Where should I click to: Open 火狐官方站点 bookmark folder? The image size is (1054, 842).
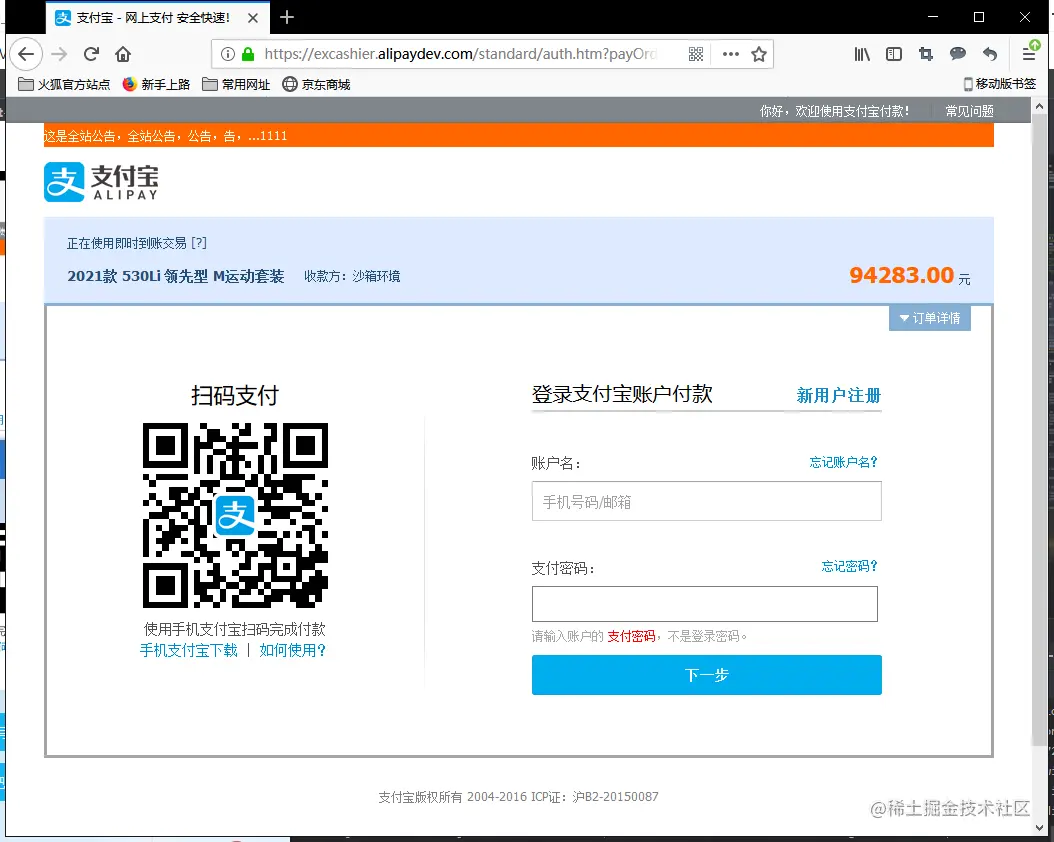[64, 85]
